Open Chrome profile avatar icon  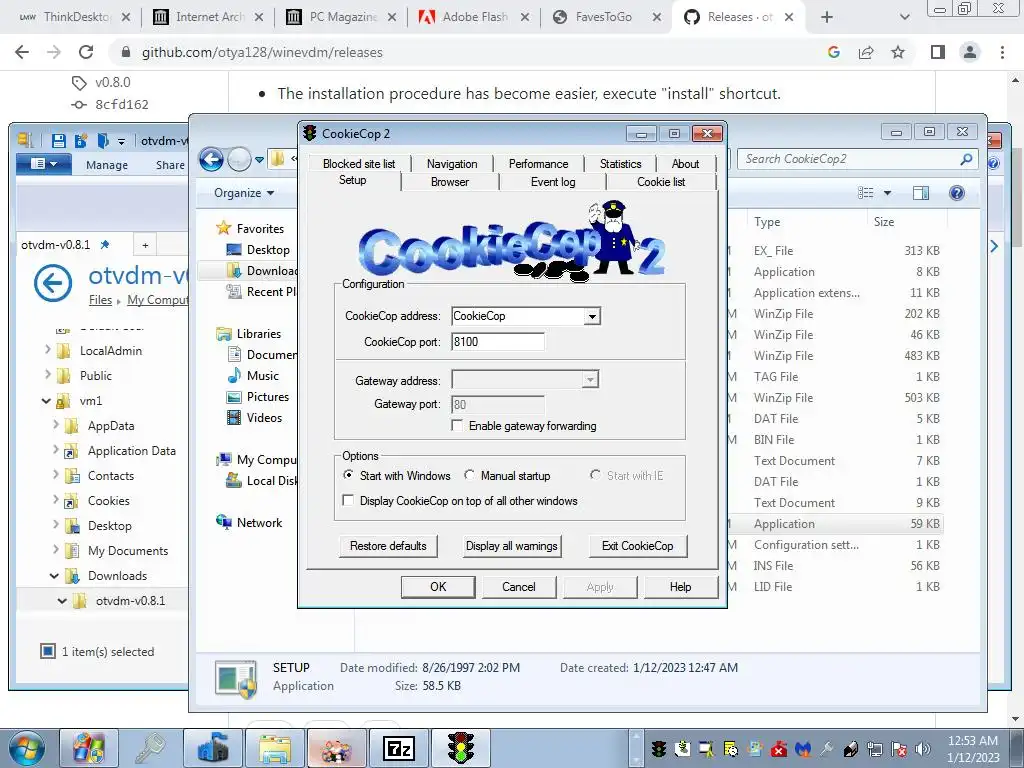[970, 52]
